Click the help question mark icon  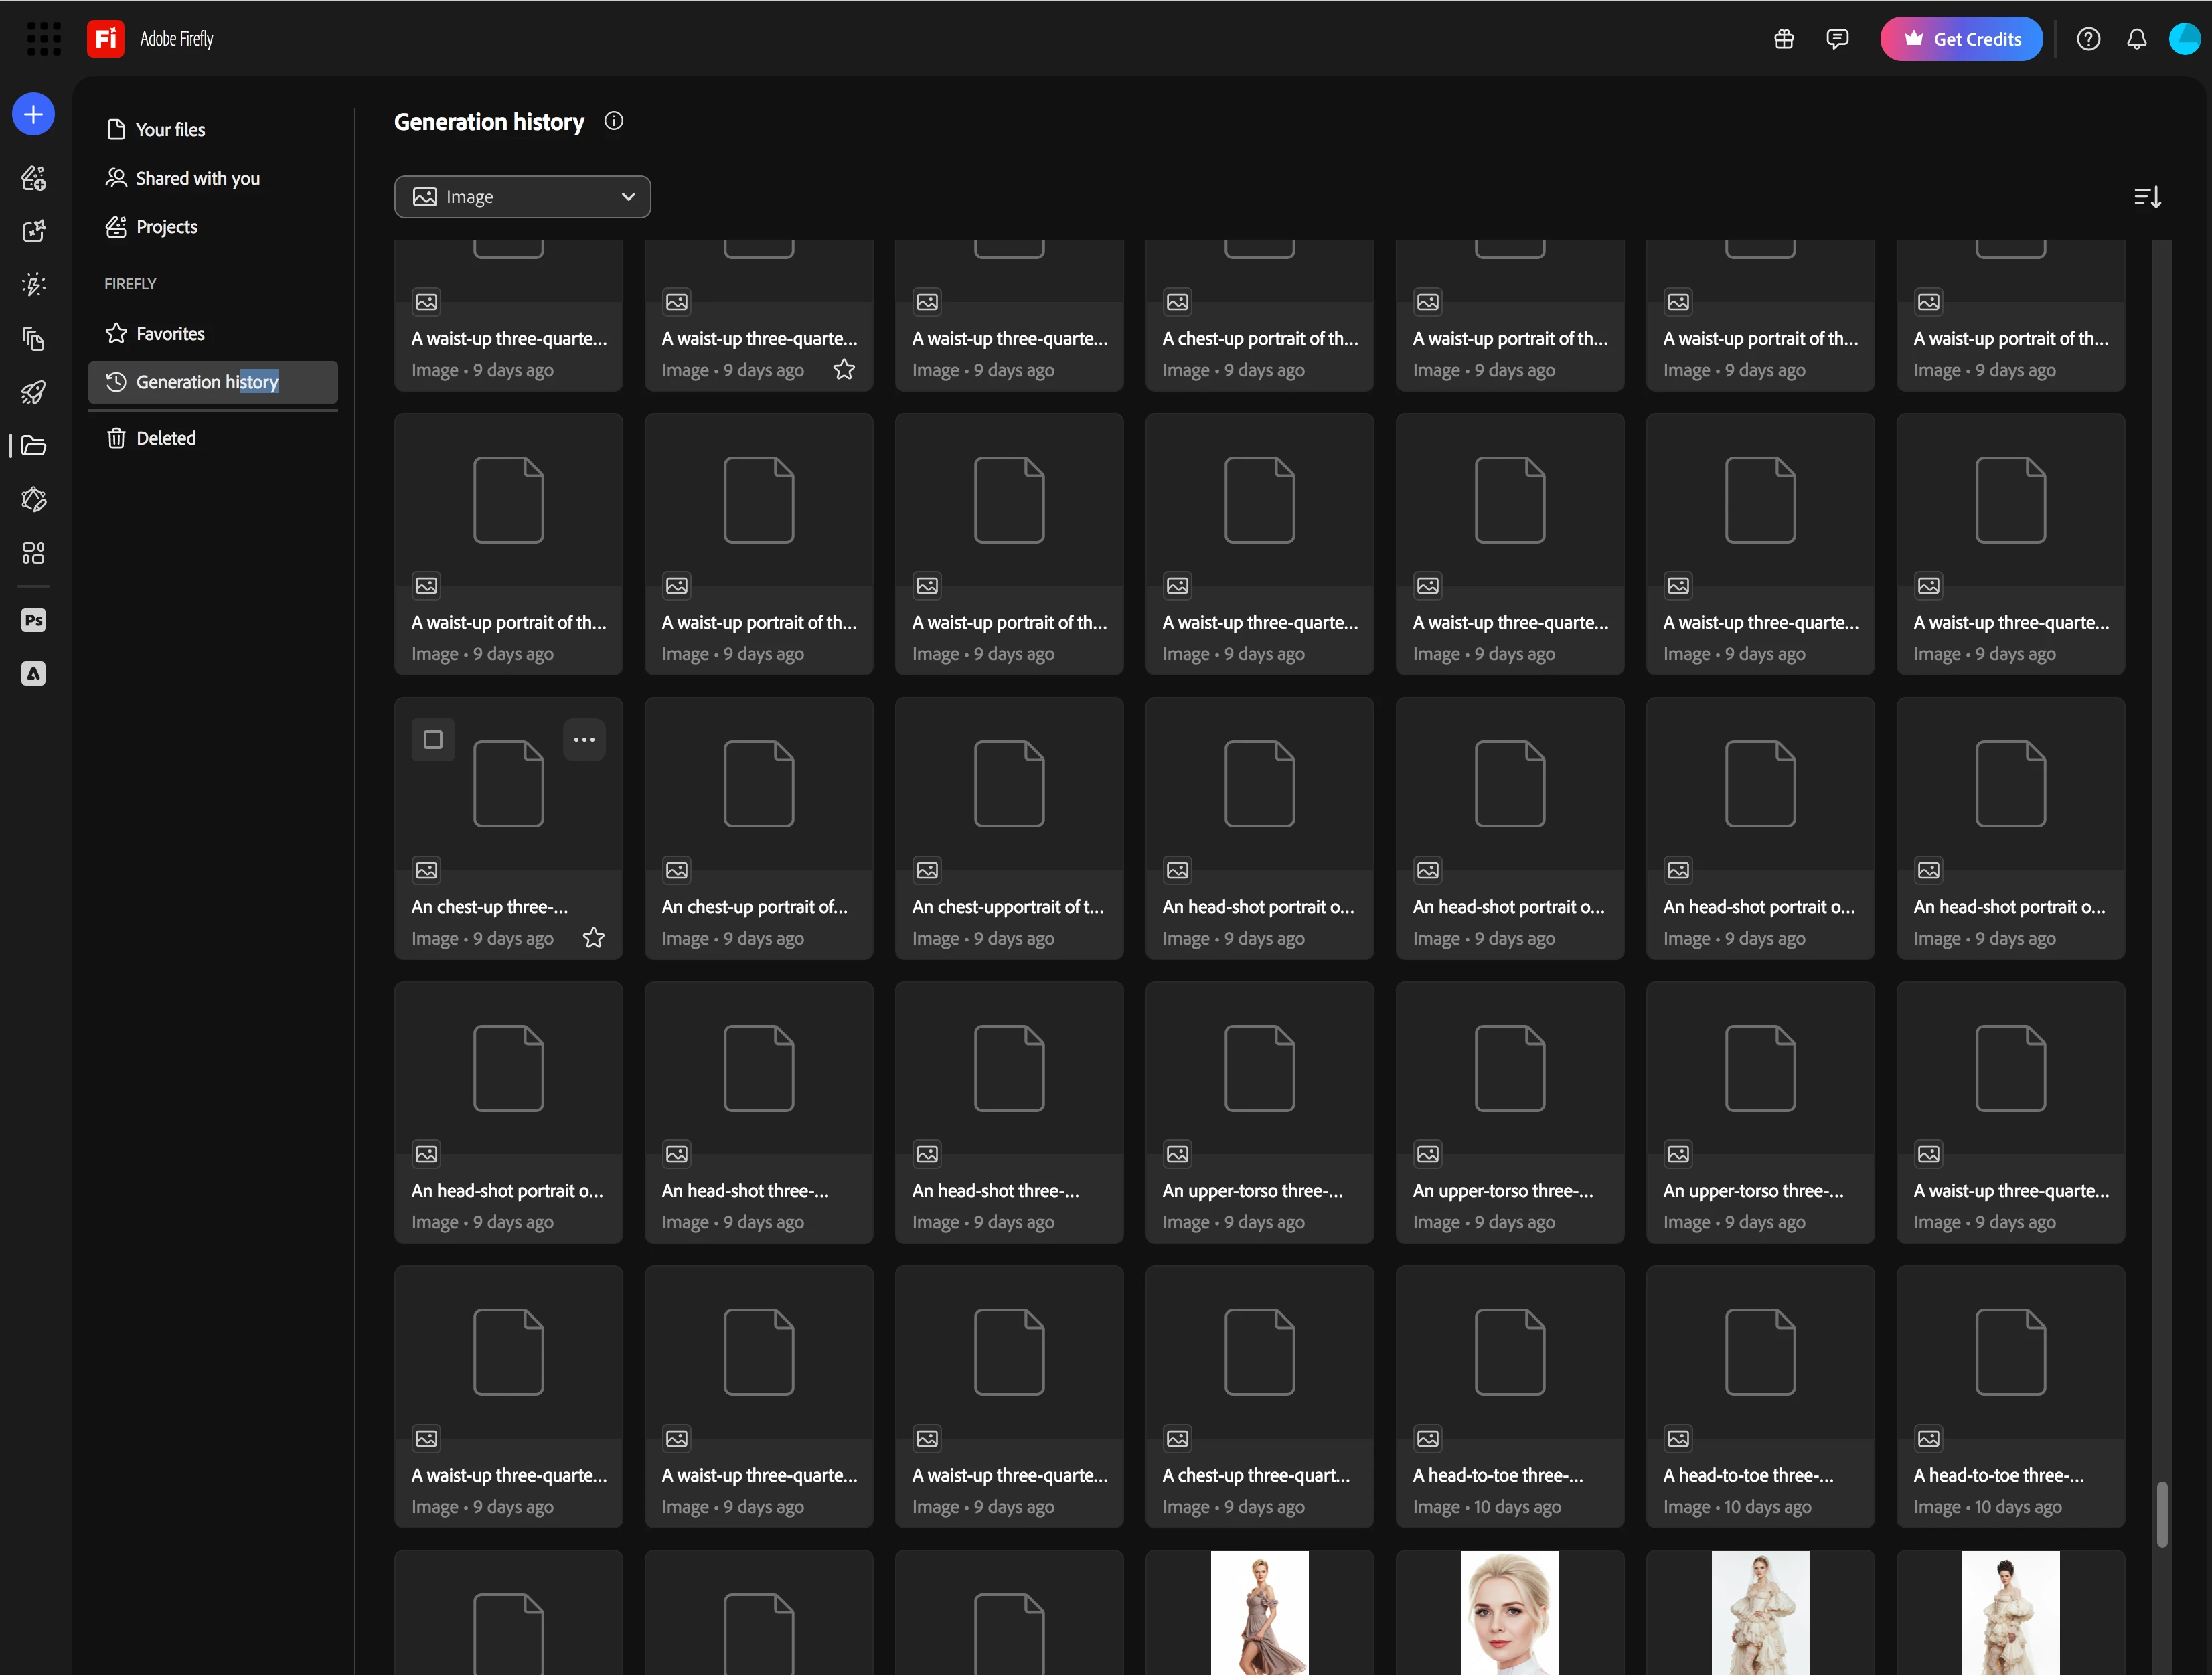click(2088, 39)
